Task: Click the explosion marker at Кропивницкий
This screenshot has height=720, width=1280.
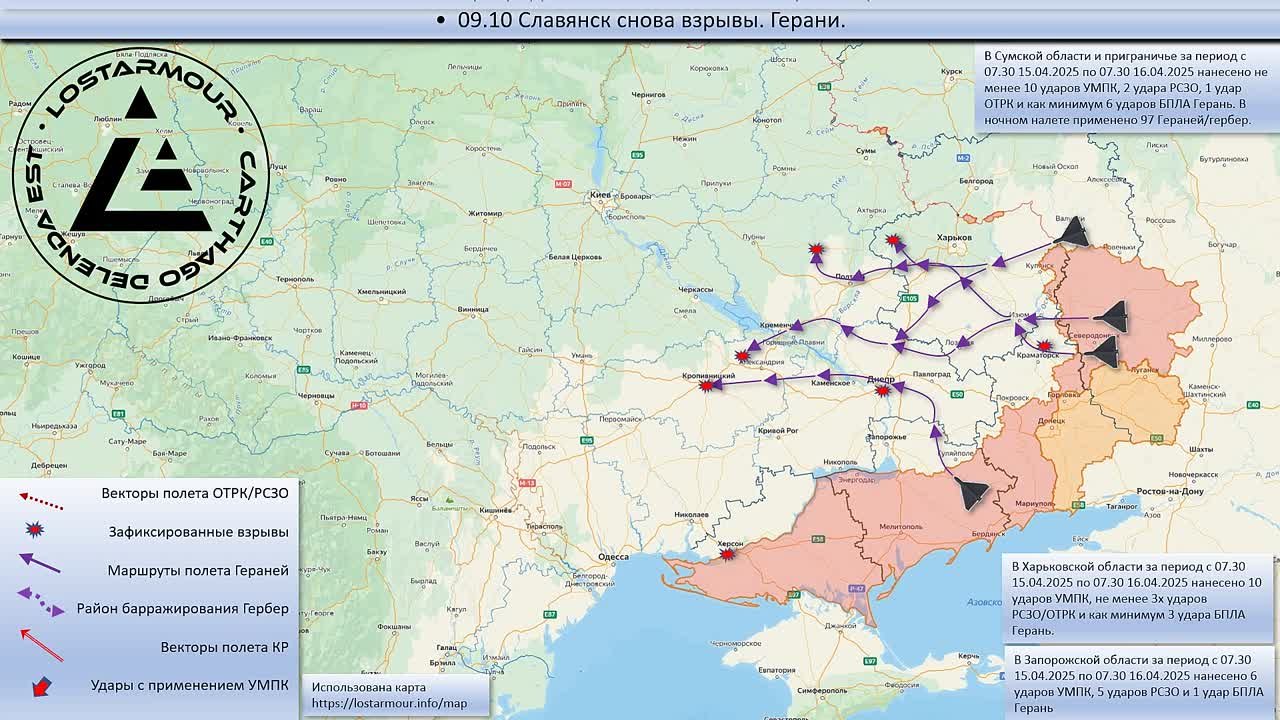Action: [708, 384]
